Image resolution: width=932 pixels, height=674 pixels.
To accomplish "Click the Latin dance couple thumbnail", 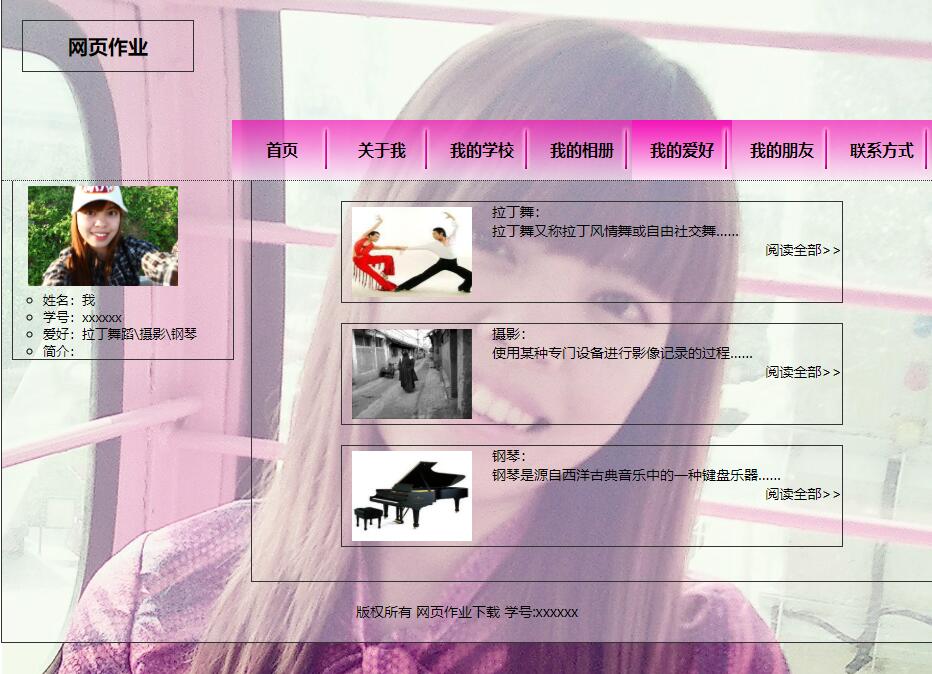I will (x=411, y=251).
